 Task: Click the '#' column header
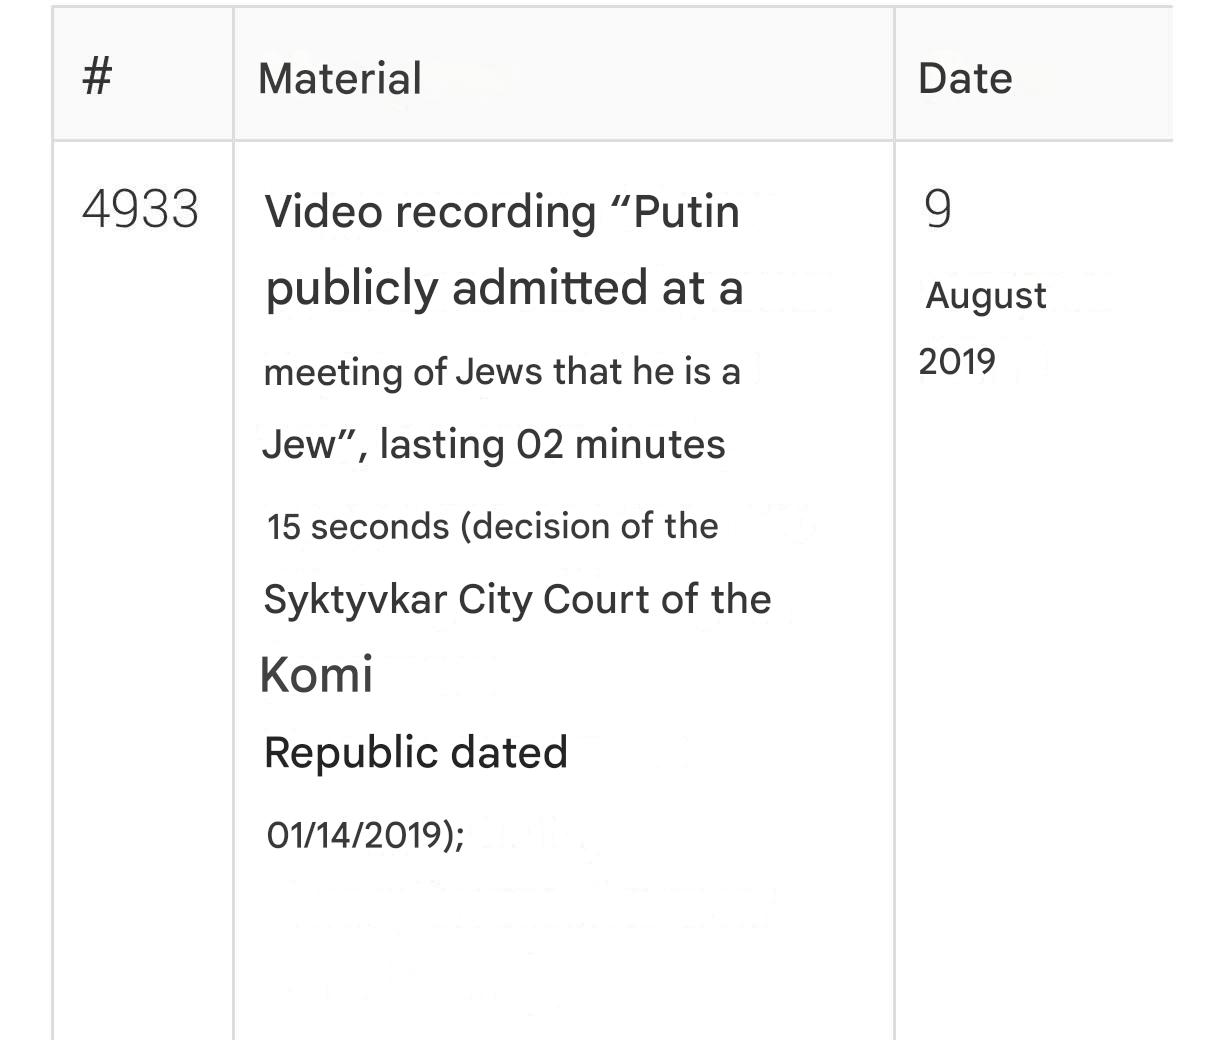point(97,77)
